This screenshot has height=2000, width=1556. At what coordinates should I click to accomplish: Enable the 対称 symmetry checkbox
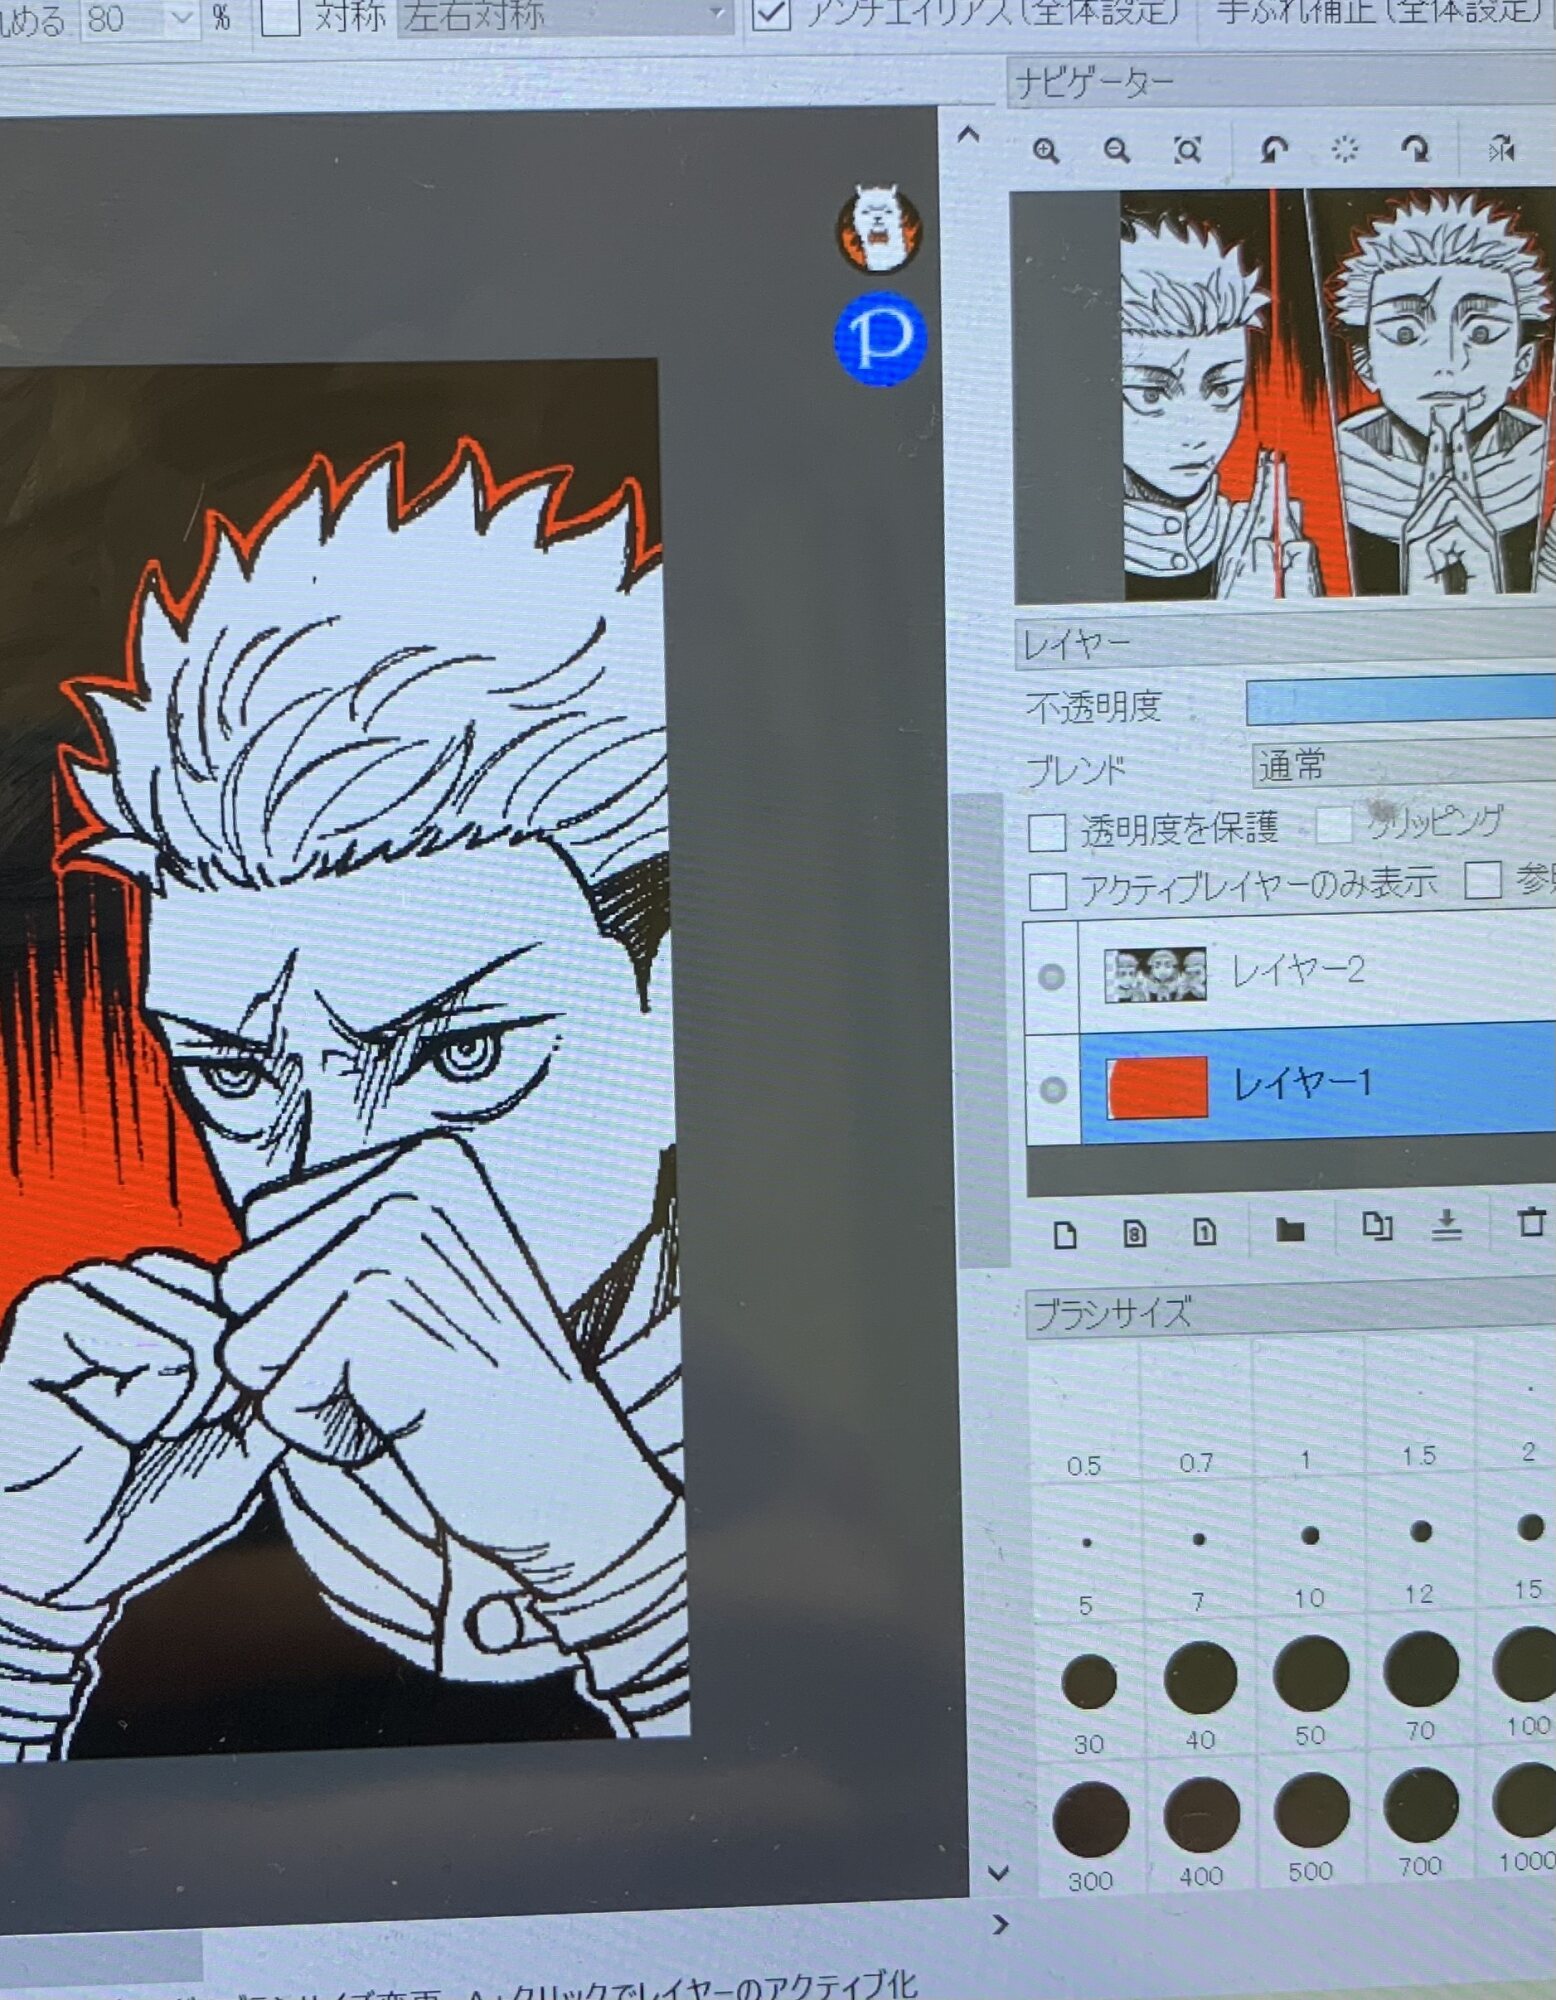280,15
